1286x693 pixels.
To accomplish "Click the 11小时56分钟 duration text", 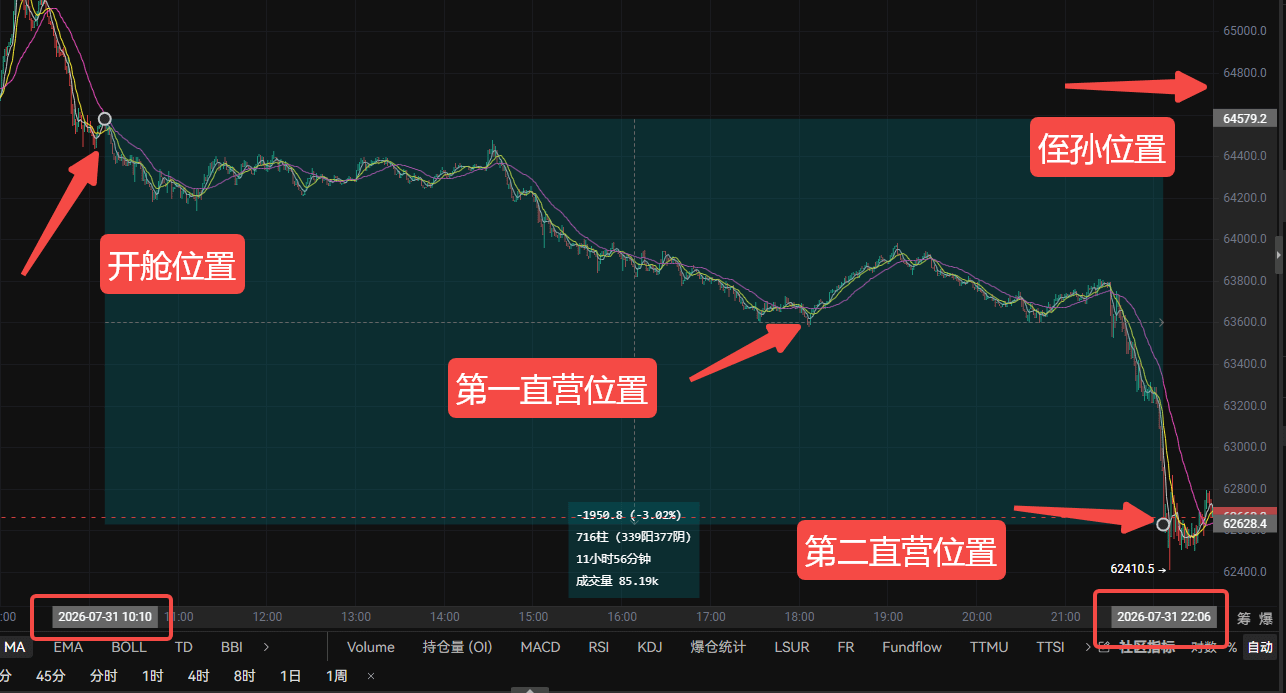I will pyautogui.click(x=613, y=559).
